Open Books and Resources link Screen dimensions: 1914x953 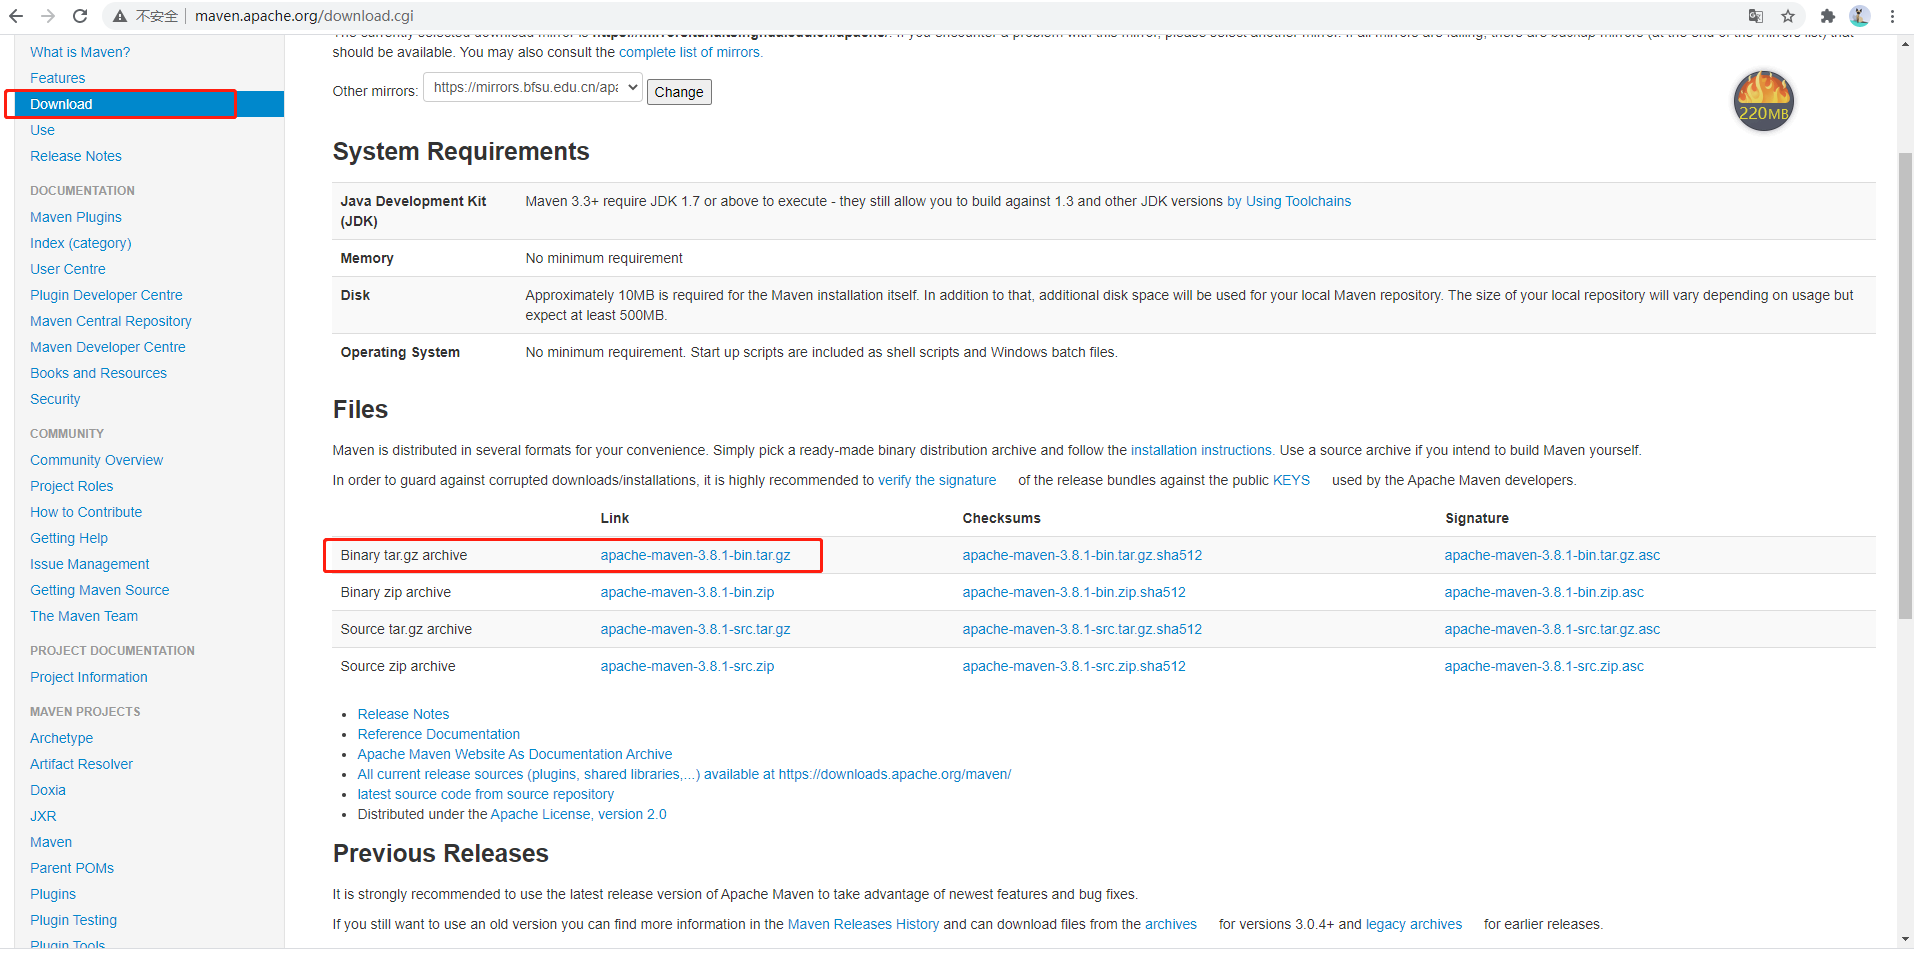click(x=98, y=373)
